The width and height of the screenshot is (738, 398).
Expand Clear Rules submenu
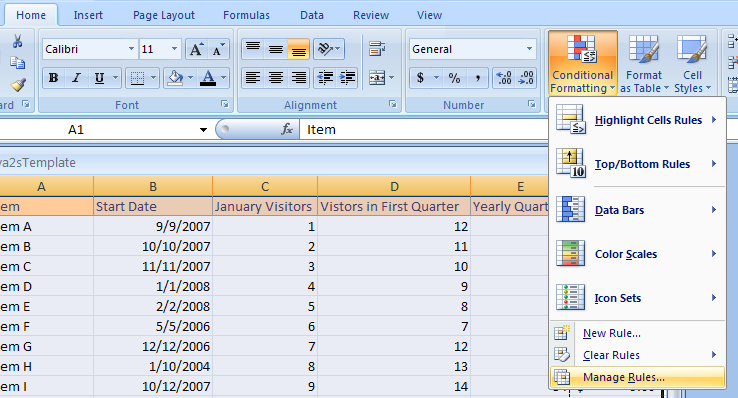pos(637,355)
